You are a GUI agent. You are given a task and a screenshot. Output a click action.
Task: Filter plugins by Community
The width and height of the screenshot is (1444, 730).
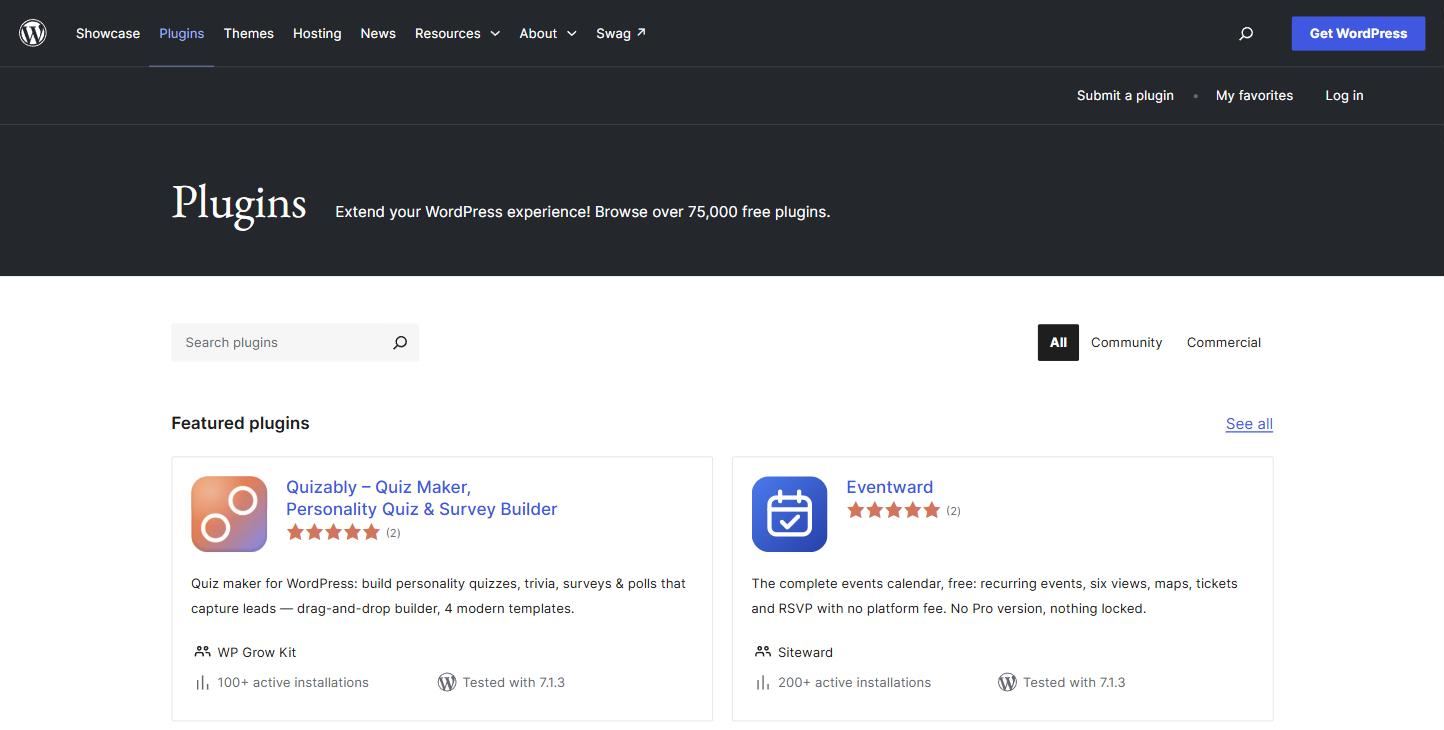(1126, 342)
